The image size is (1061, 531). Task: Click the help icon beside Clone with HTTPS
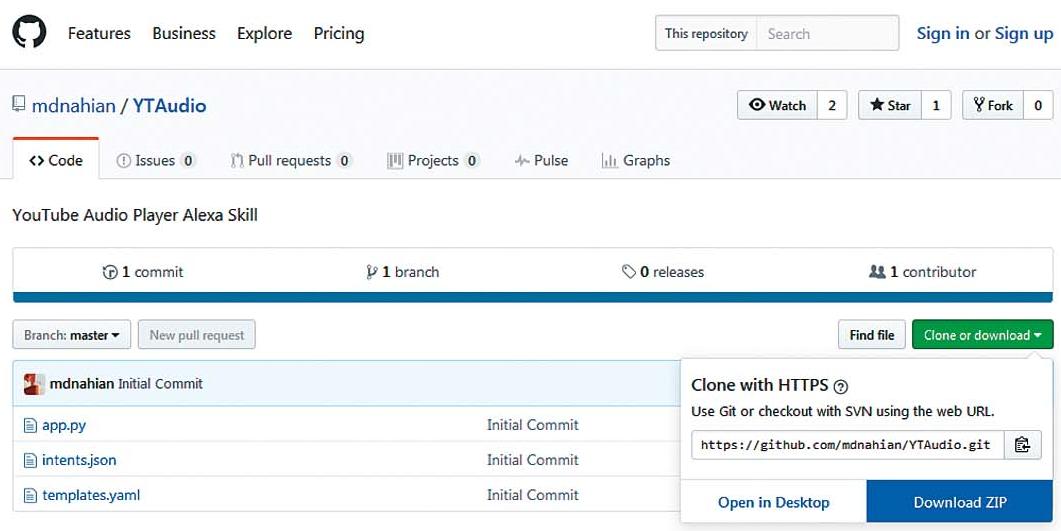(841, 386)
